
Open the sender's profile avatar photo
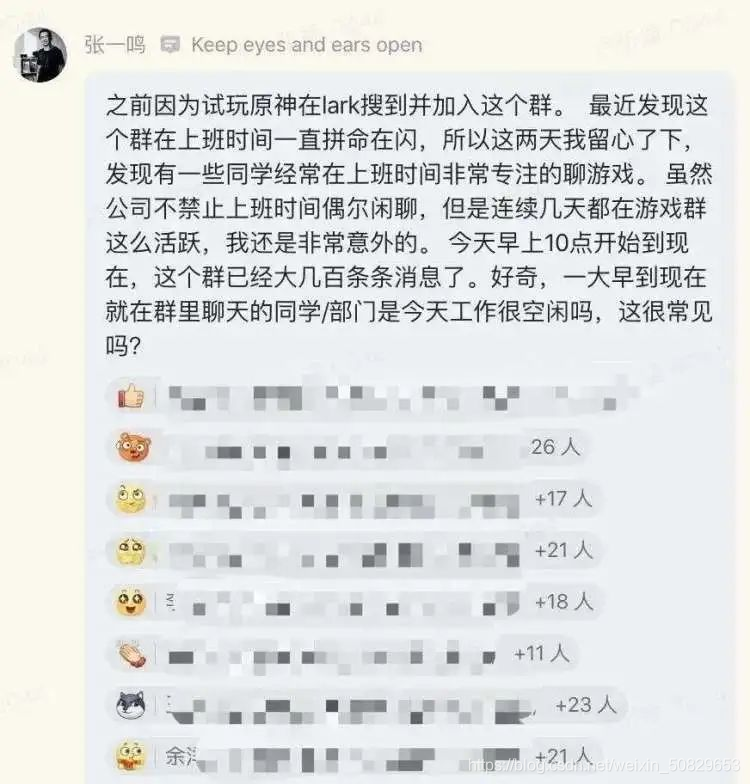pyautogui.click(x=40, y=54)
